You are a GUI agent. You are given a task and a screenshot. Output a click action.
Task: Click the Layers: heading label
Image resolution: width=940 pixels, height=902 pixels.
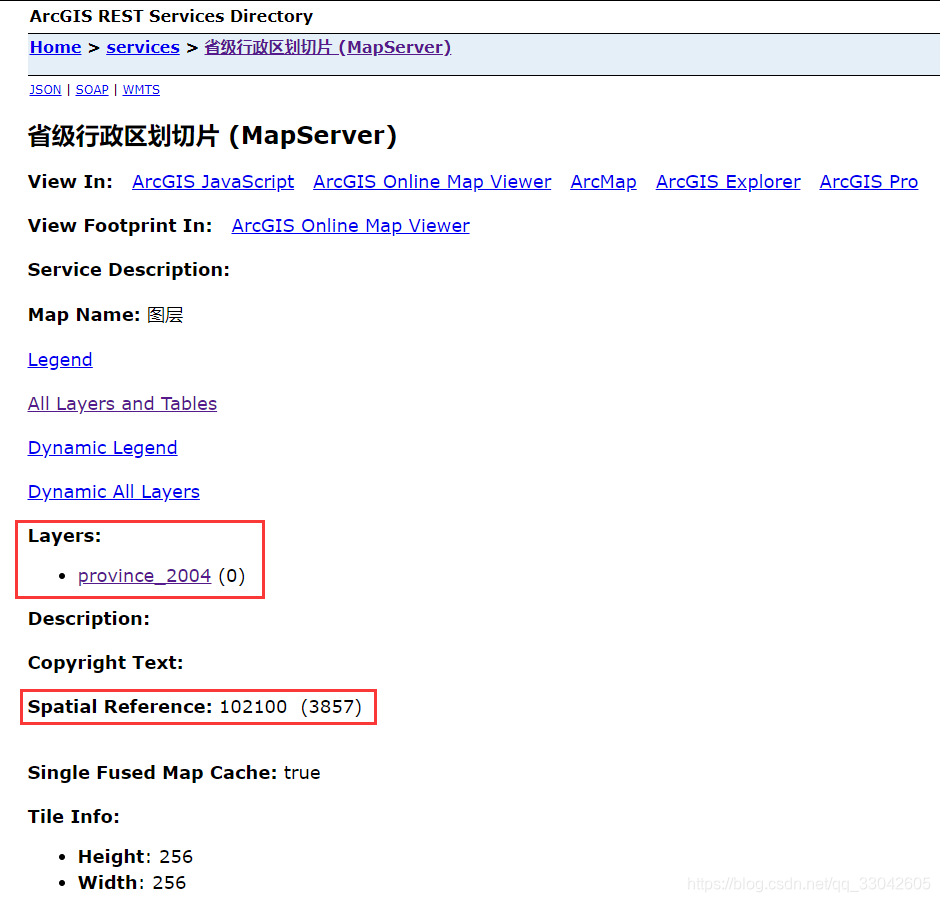pos(64,535)
